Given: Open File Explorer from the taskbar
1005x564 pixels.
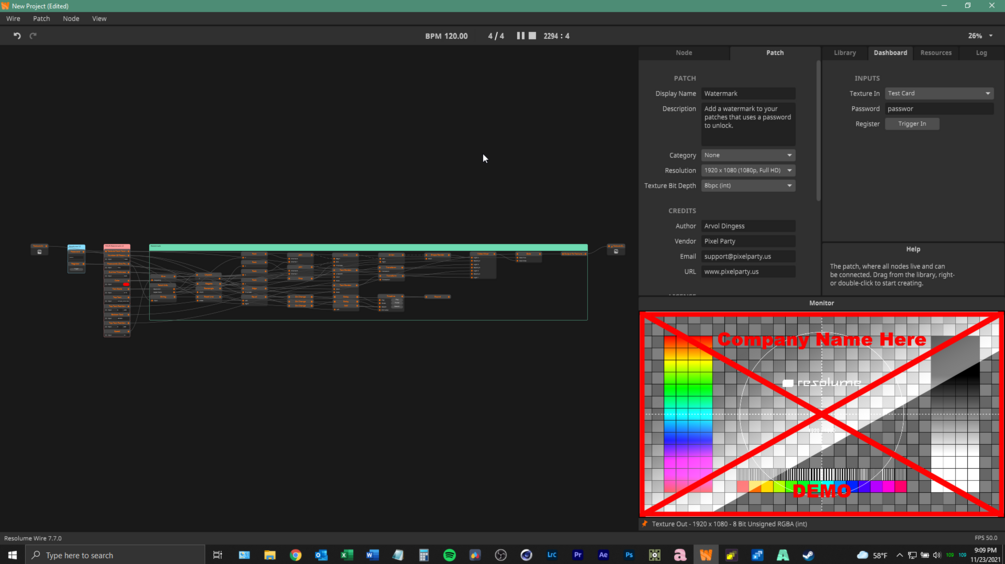Looking at the screenshot, I should [x=270, y=555].
